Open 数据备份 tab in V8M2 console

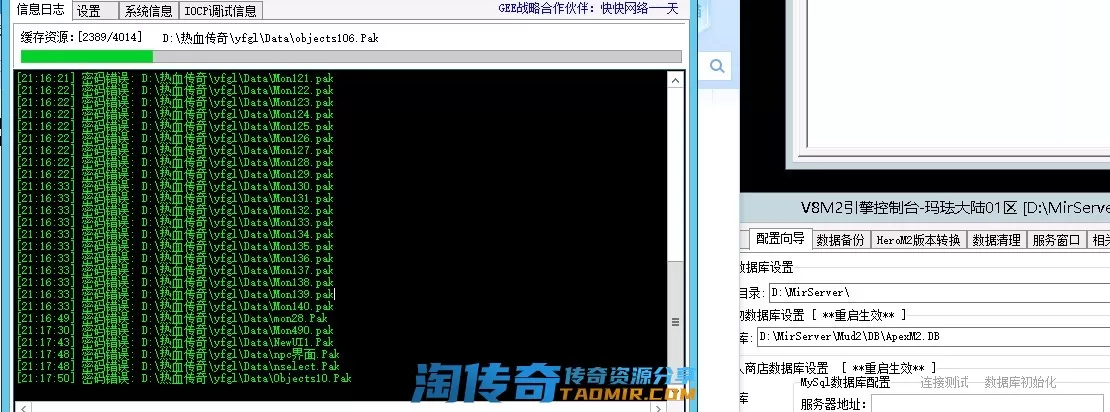(840, 240)
